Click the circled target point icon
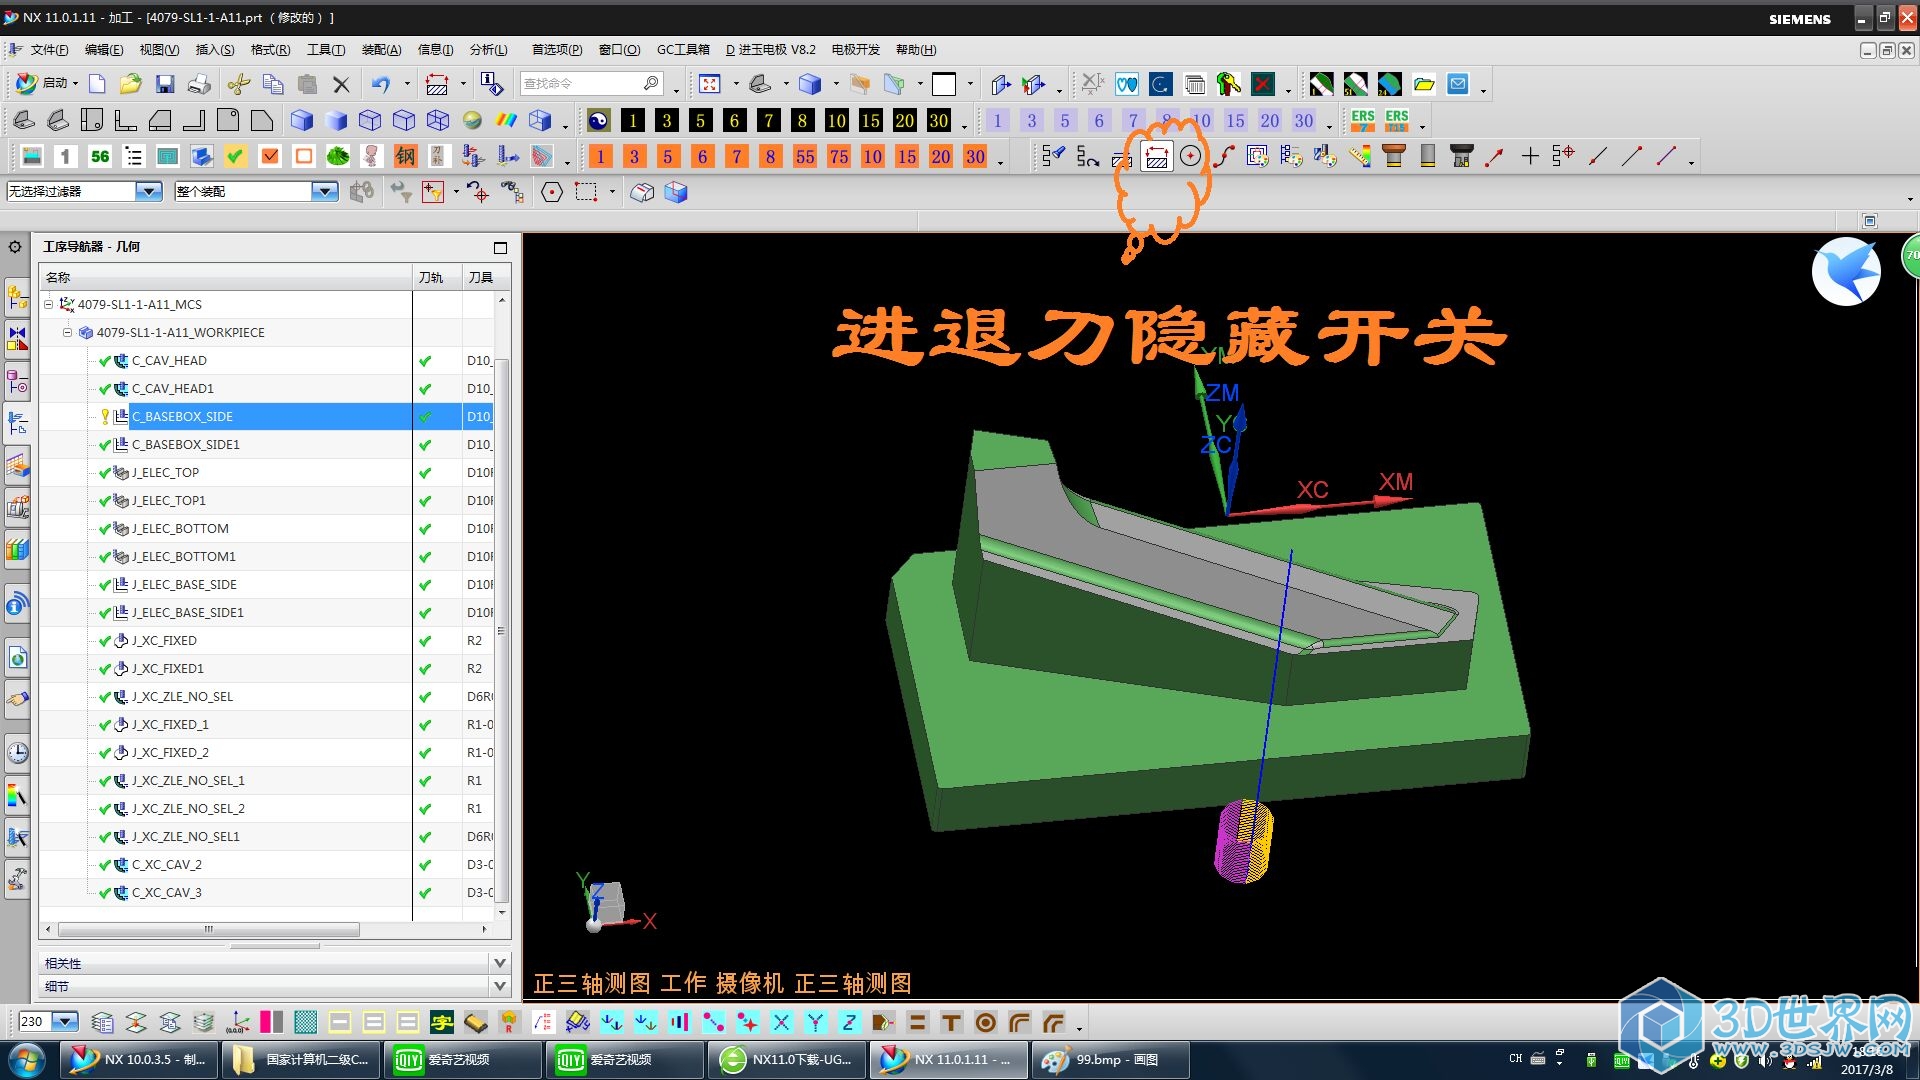The image size is (1920, 1080). tap(1190, 156)
